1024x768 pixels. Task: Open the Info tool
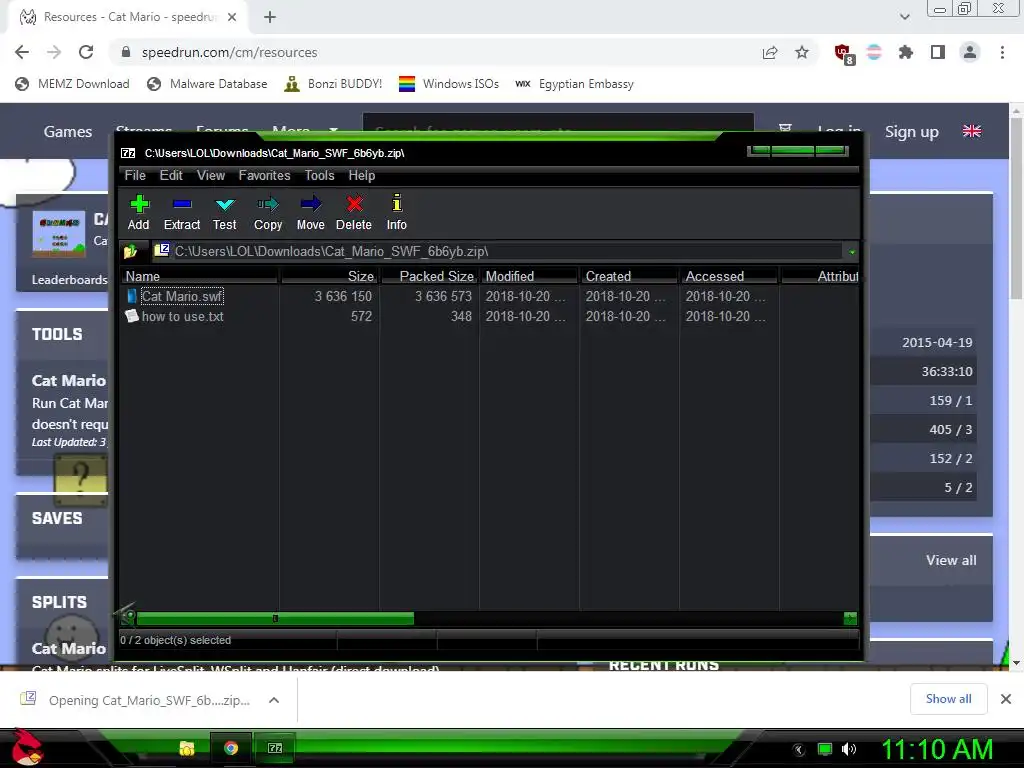pyautogui.click(x=396, y=213)
